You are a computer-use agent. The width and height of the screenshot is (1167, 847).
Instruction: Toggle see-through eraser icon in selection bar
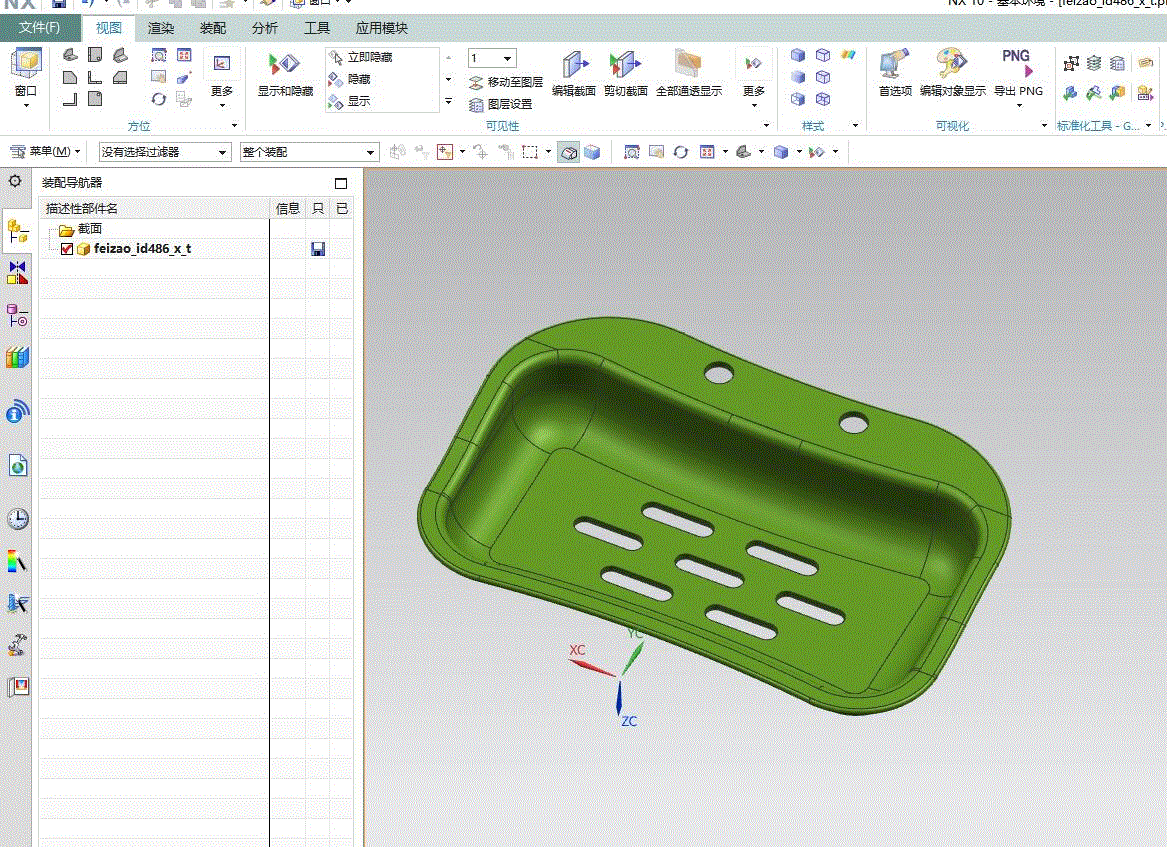click(x=569, y=153)
